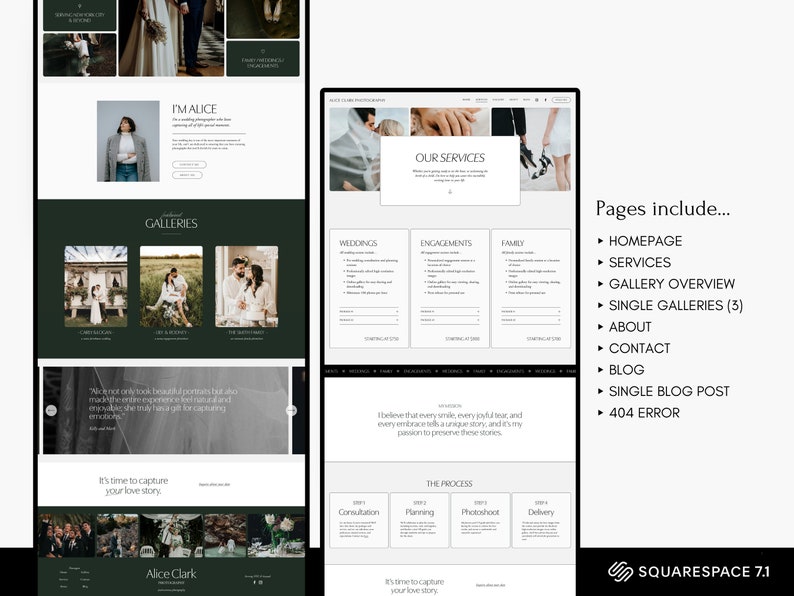Click 404 ERROR in pages list
The image size is (794, 596).
click(x=645, y=413)
